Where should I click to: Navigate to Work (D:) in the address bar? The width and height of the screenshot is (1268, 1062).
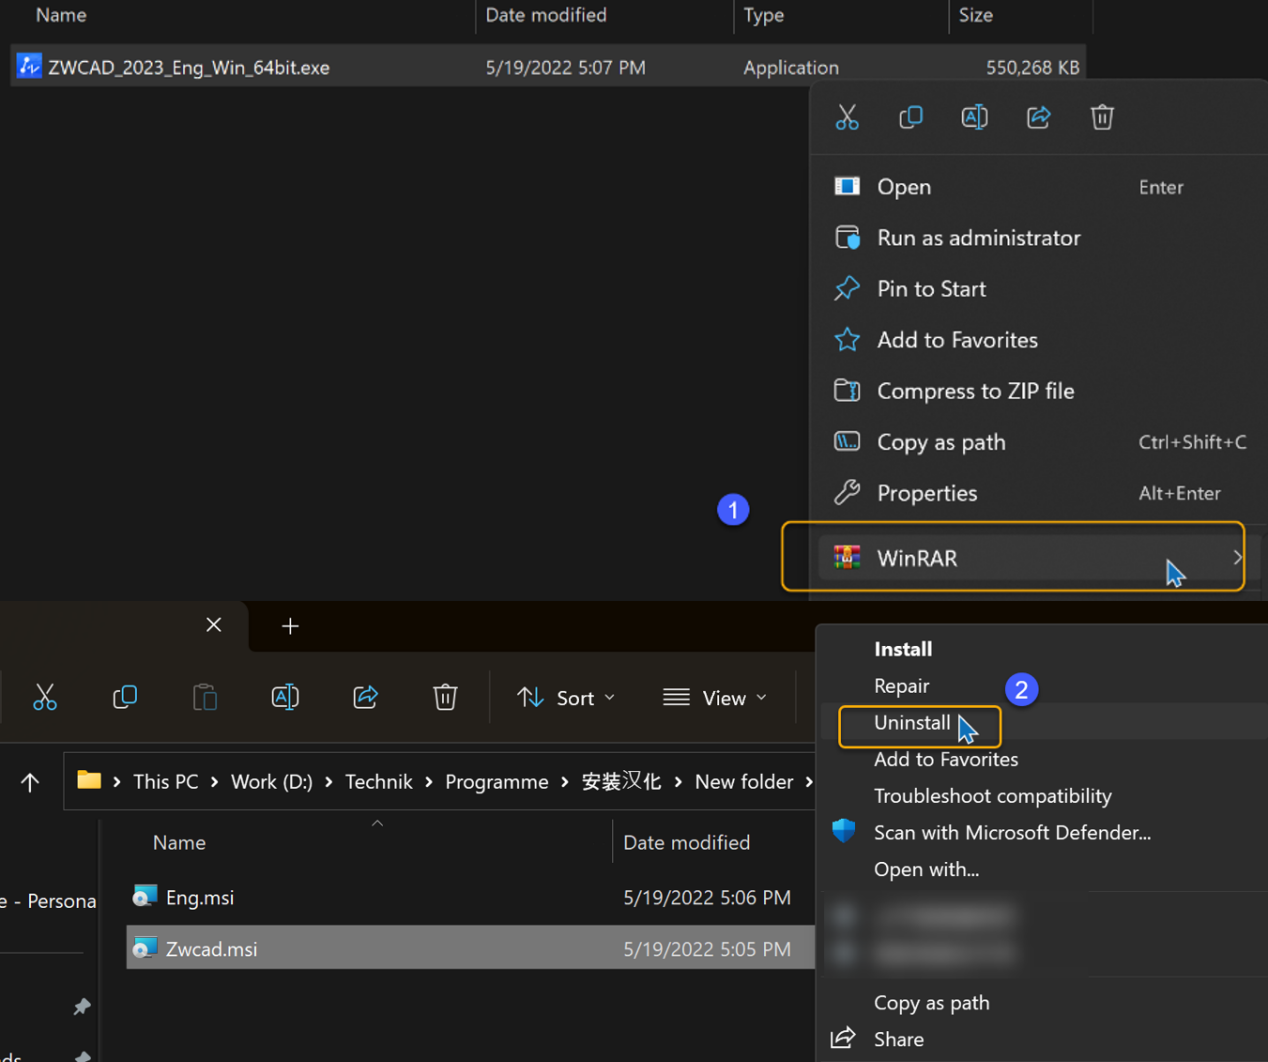pos(272,781)
